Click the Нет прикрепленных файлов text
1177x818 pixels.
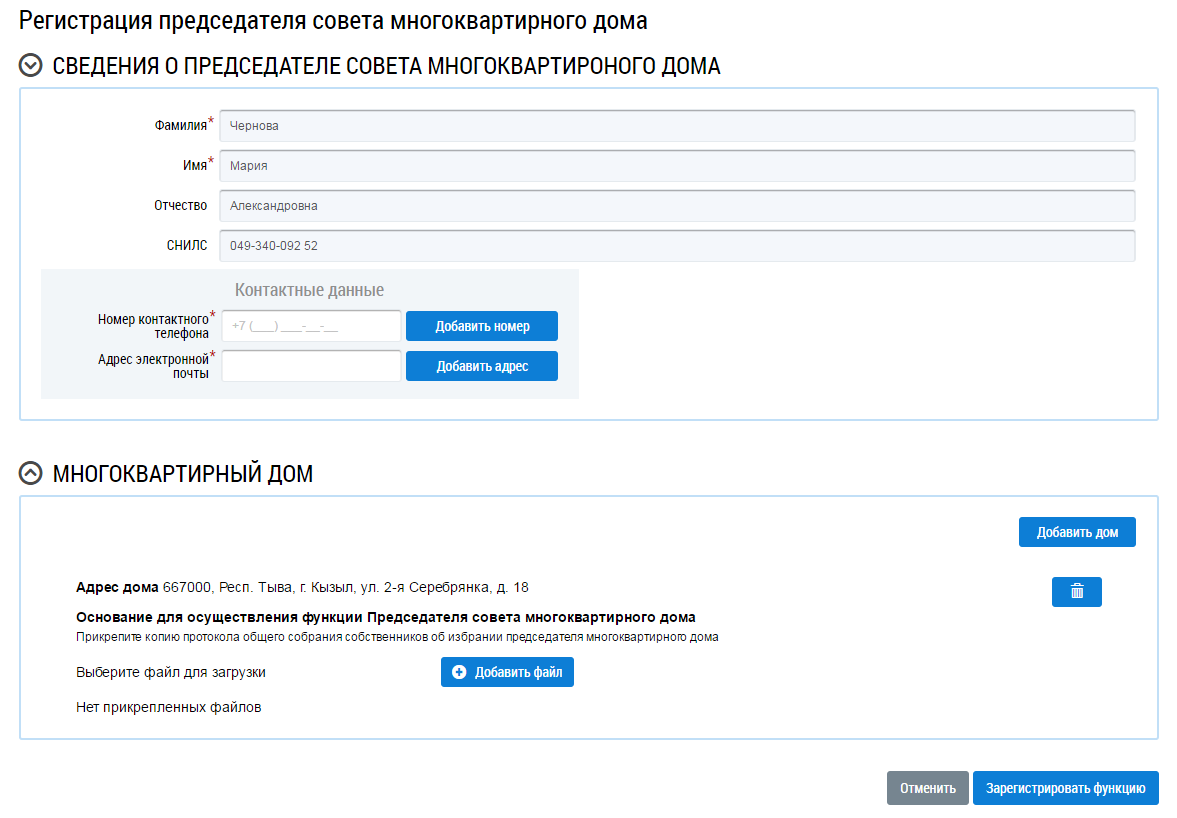coord(168,707)
